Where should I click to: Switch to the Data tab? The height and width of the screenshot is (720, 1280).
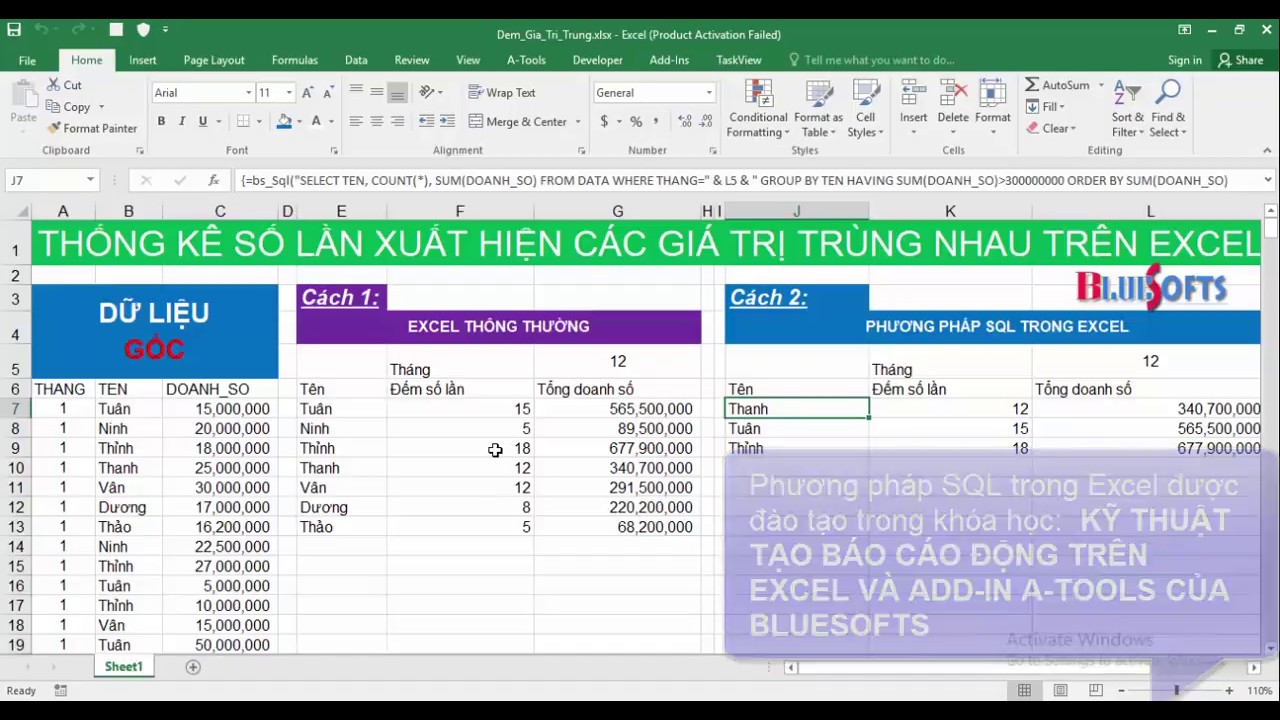tap(356, 60)
